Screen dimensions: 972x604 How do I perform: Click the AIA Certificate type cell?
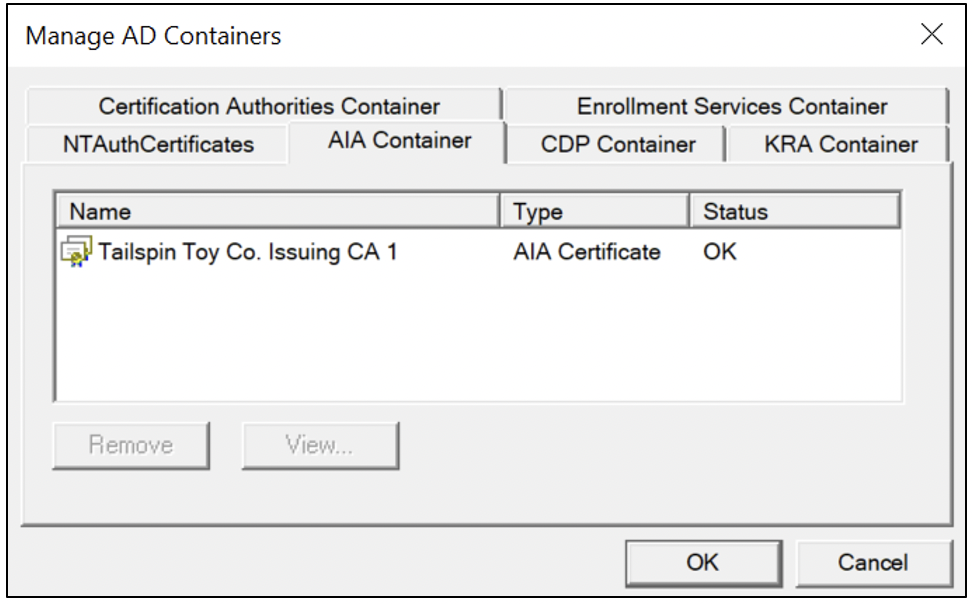click(586, 252)
